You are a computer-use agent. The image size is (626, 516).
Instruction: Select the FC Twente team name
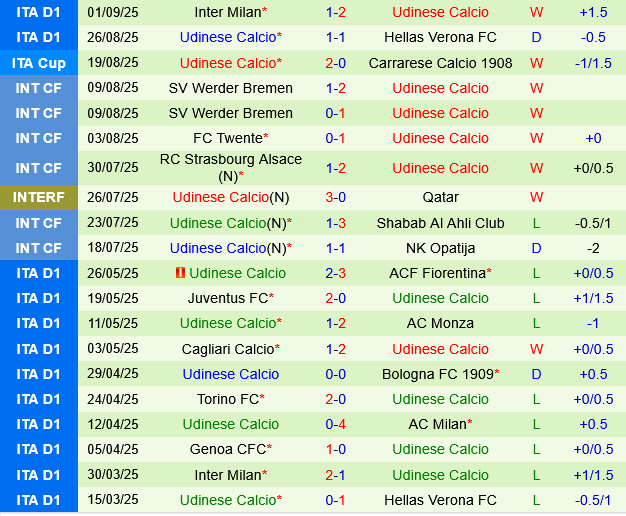[x=227, y=138]
